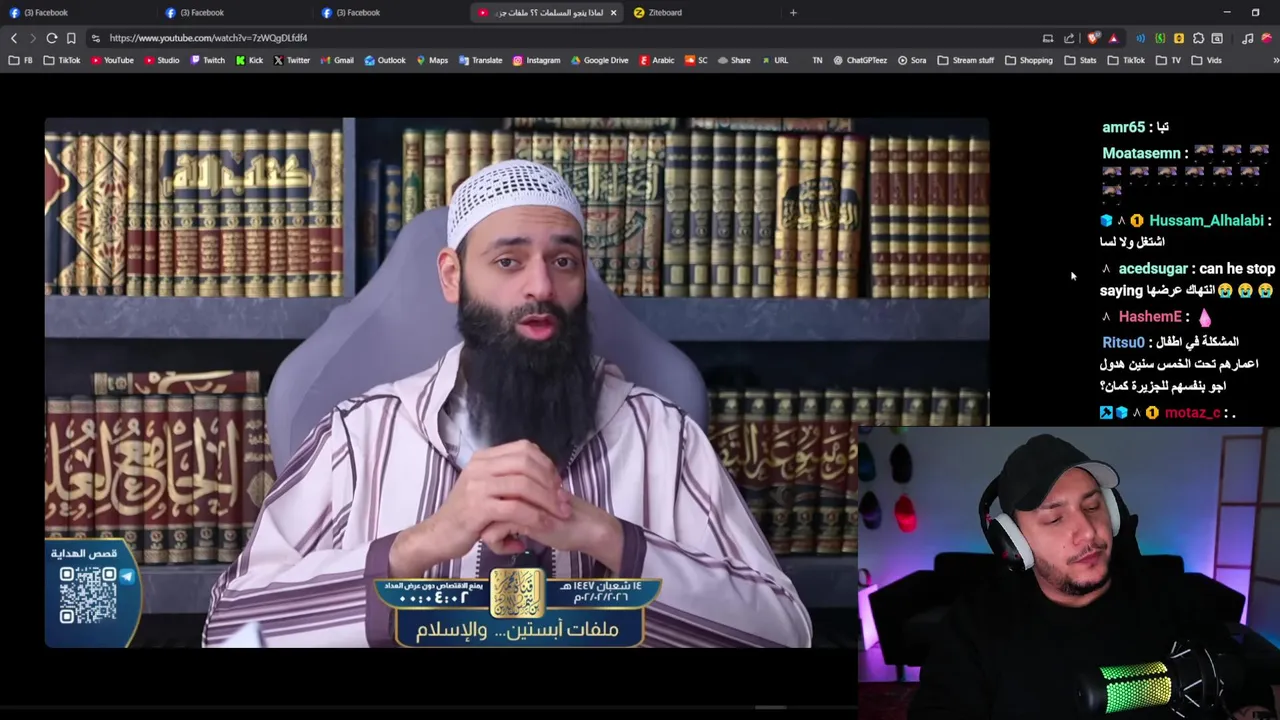Click the browser forward arrow
This screenshot has width=1280, height=720.
tap(33, 38)
